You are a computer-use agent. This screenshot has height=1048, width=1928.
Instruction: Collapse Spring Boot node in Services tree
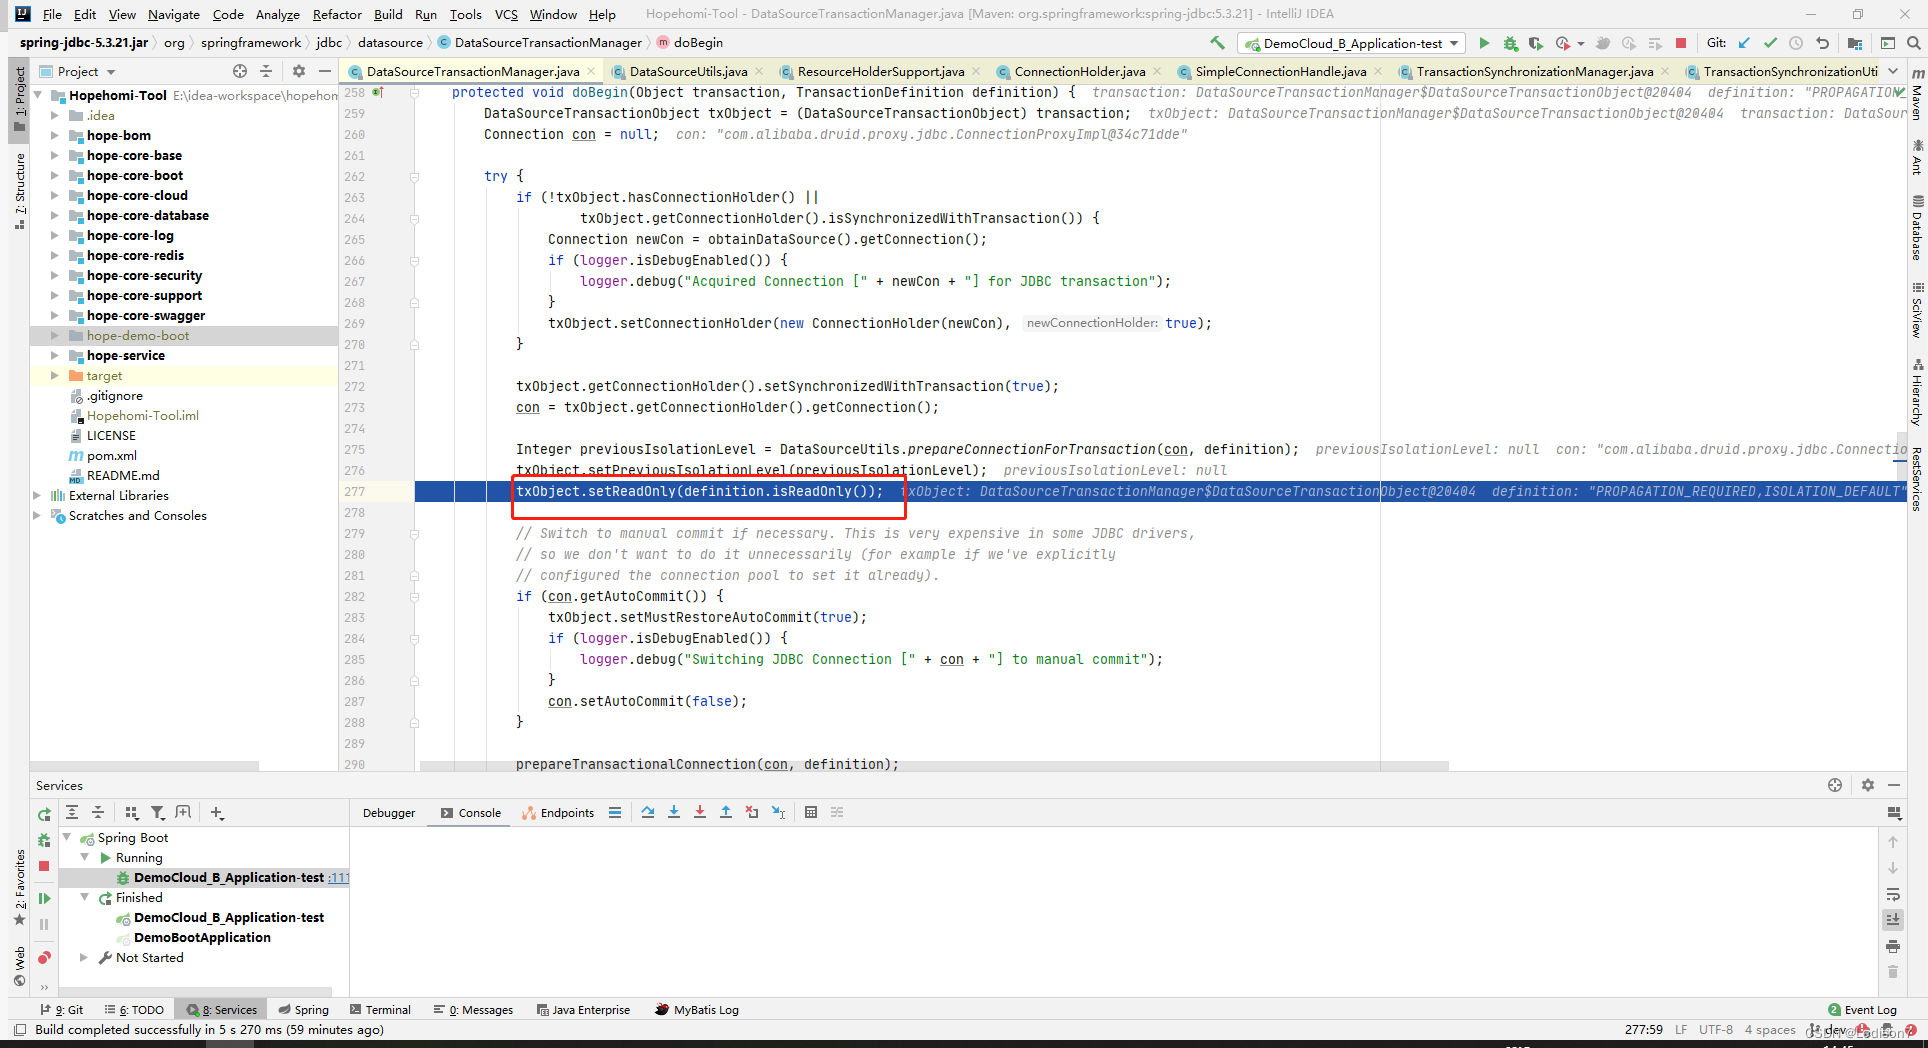[67, 837]
